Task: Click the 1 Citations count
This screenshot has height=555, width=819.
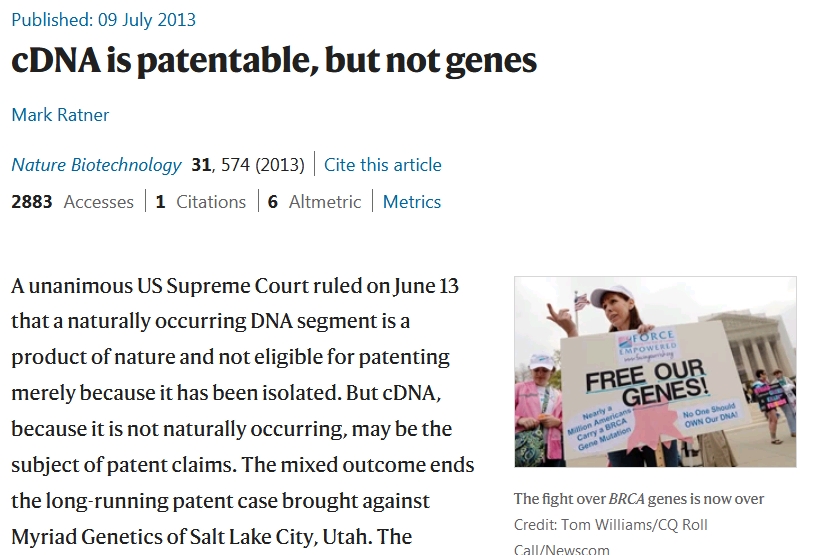Action: pos(201,202)
